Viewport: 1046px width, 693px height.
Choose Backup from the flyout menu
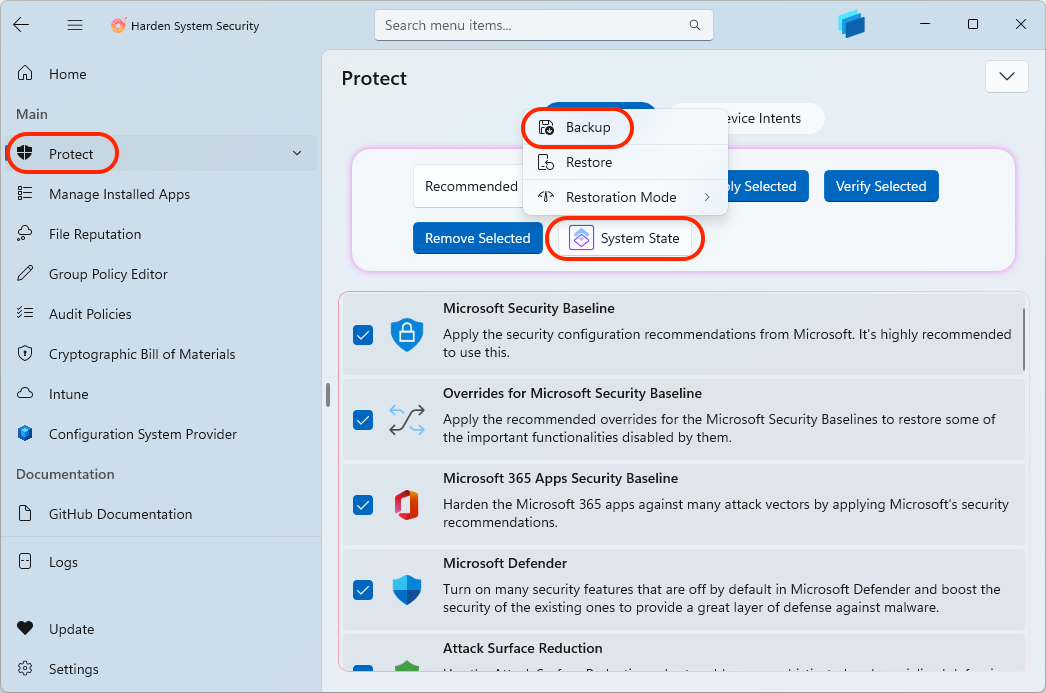[625, 127]
